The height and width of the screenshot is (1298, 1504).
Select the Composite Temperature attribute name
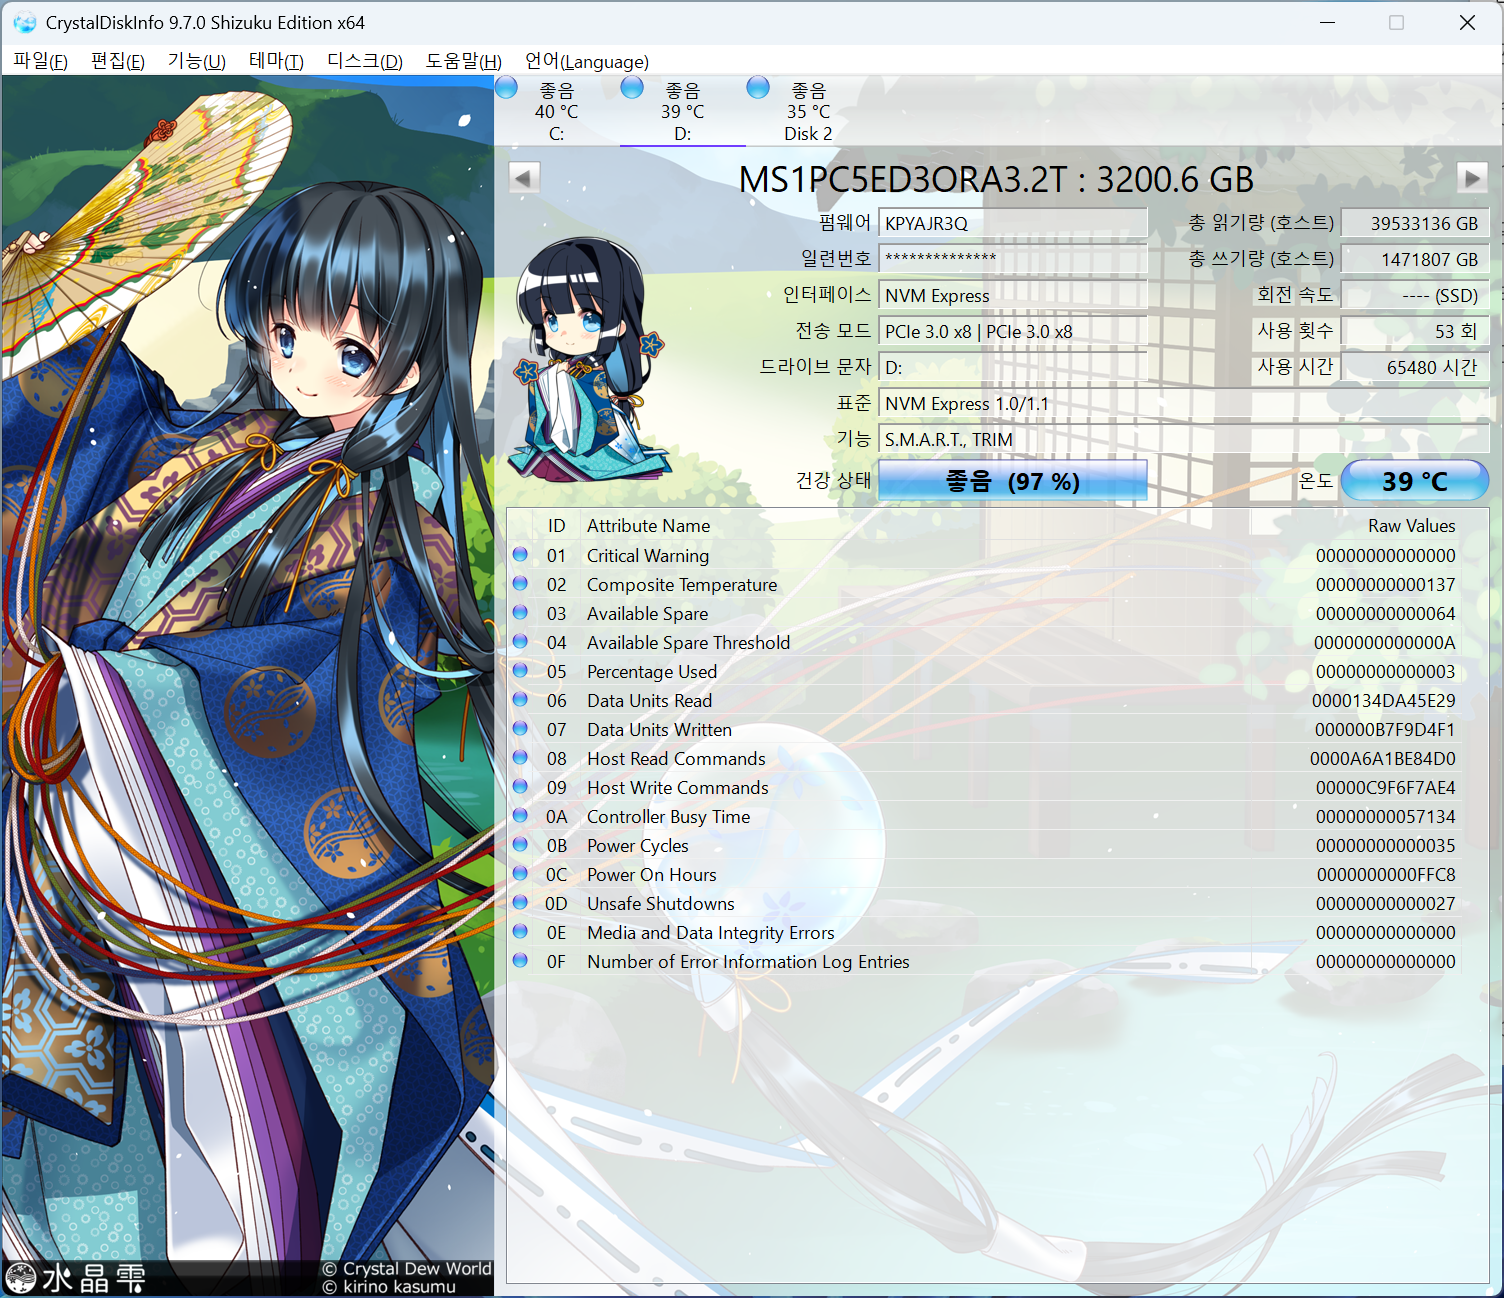682,584
